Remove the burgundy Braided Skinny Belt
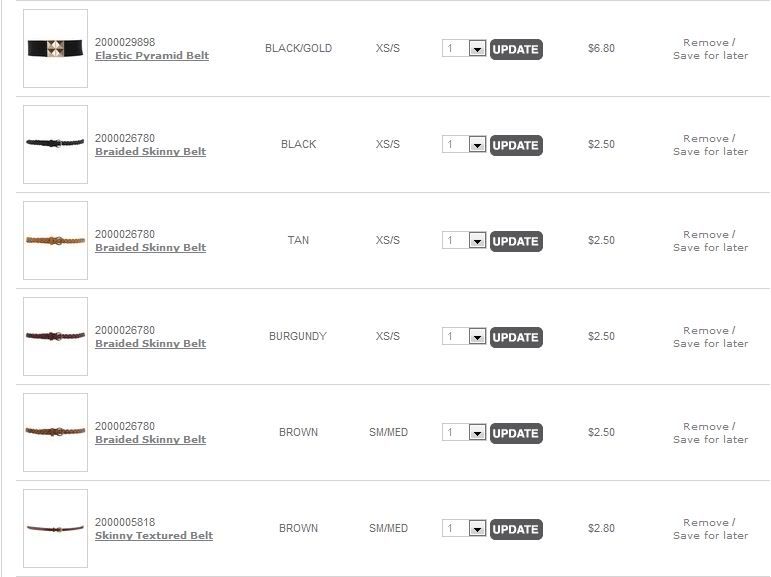 (705, 330)
